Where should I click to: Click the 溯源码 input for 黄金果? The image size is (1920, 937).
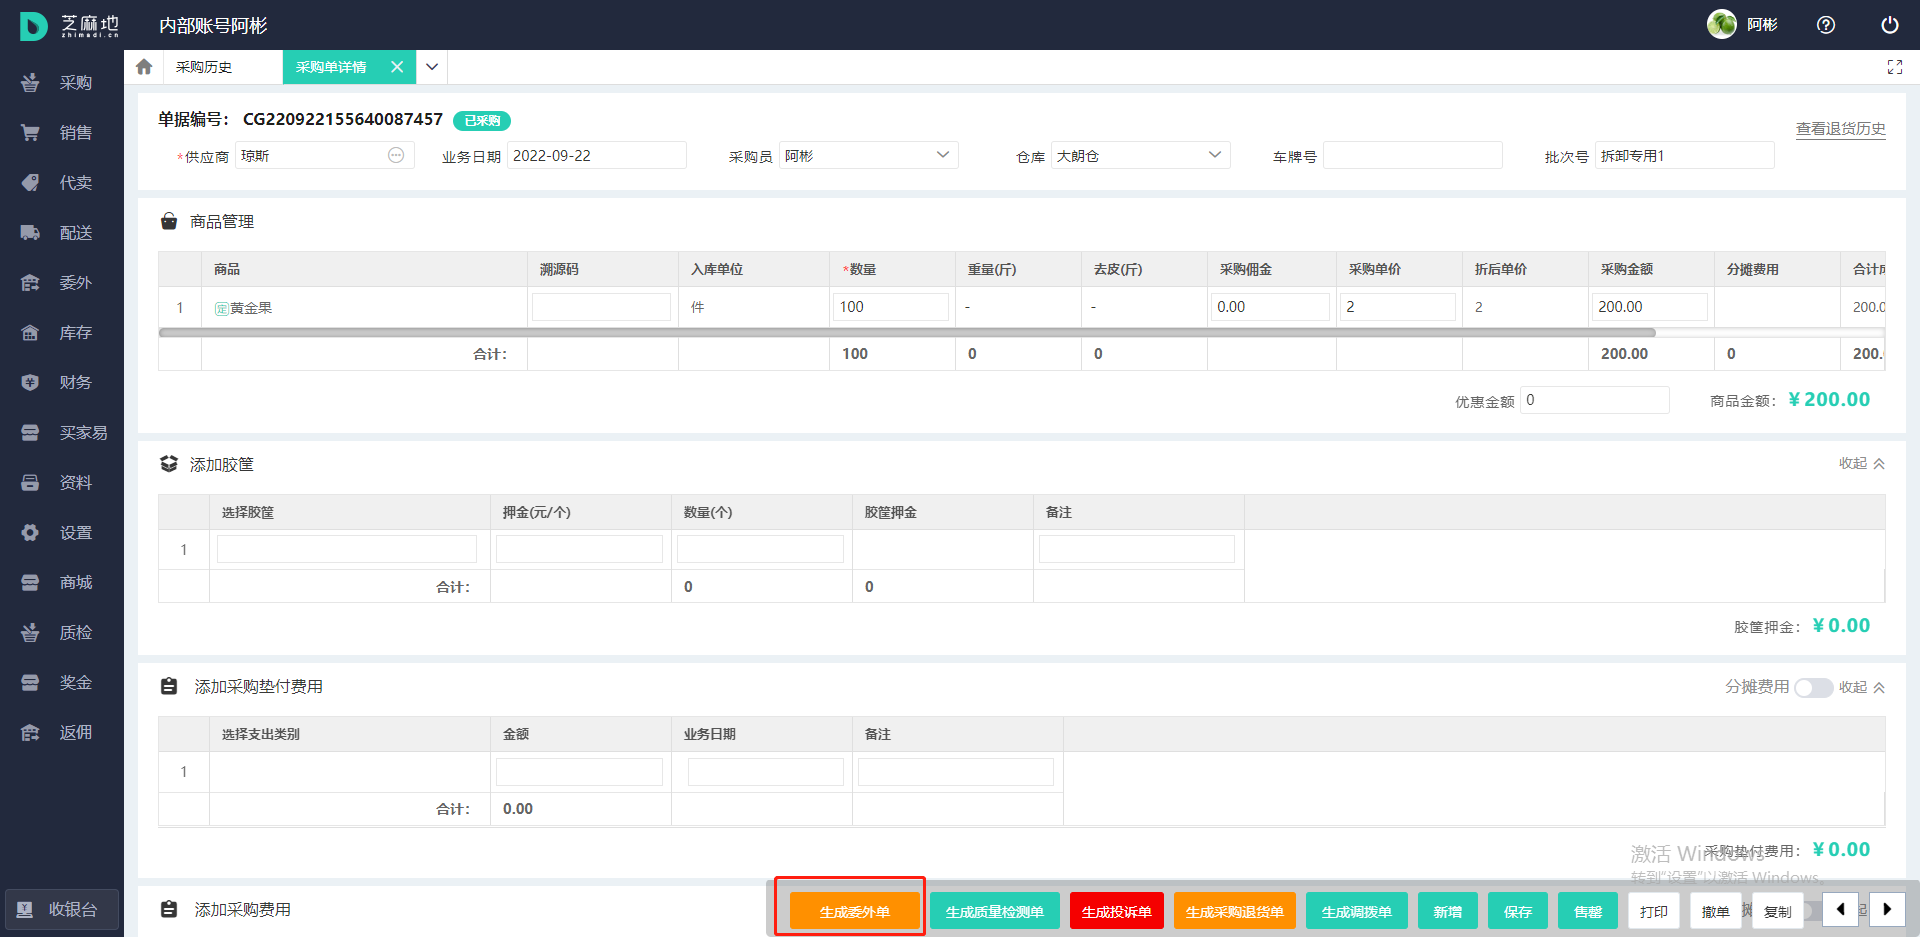tap(602, 307)
